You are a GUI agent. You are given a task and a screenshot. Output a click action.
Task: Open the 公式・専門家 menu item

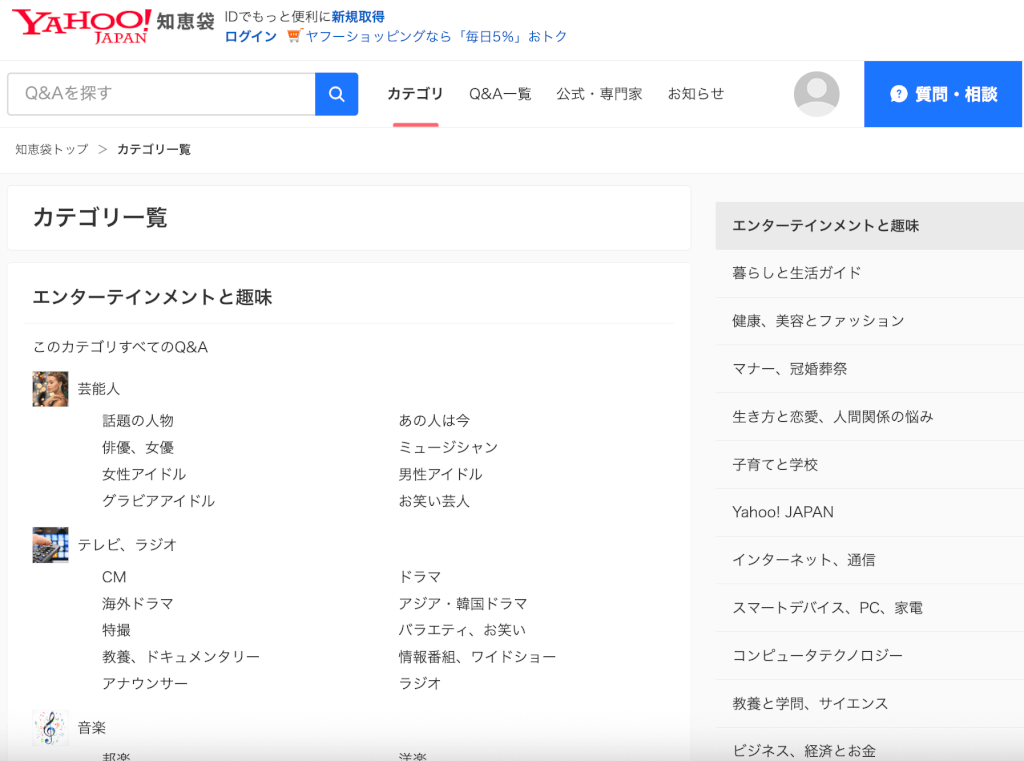pos(599,93)
